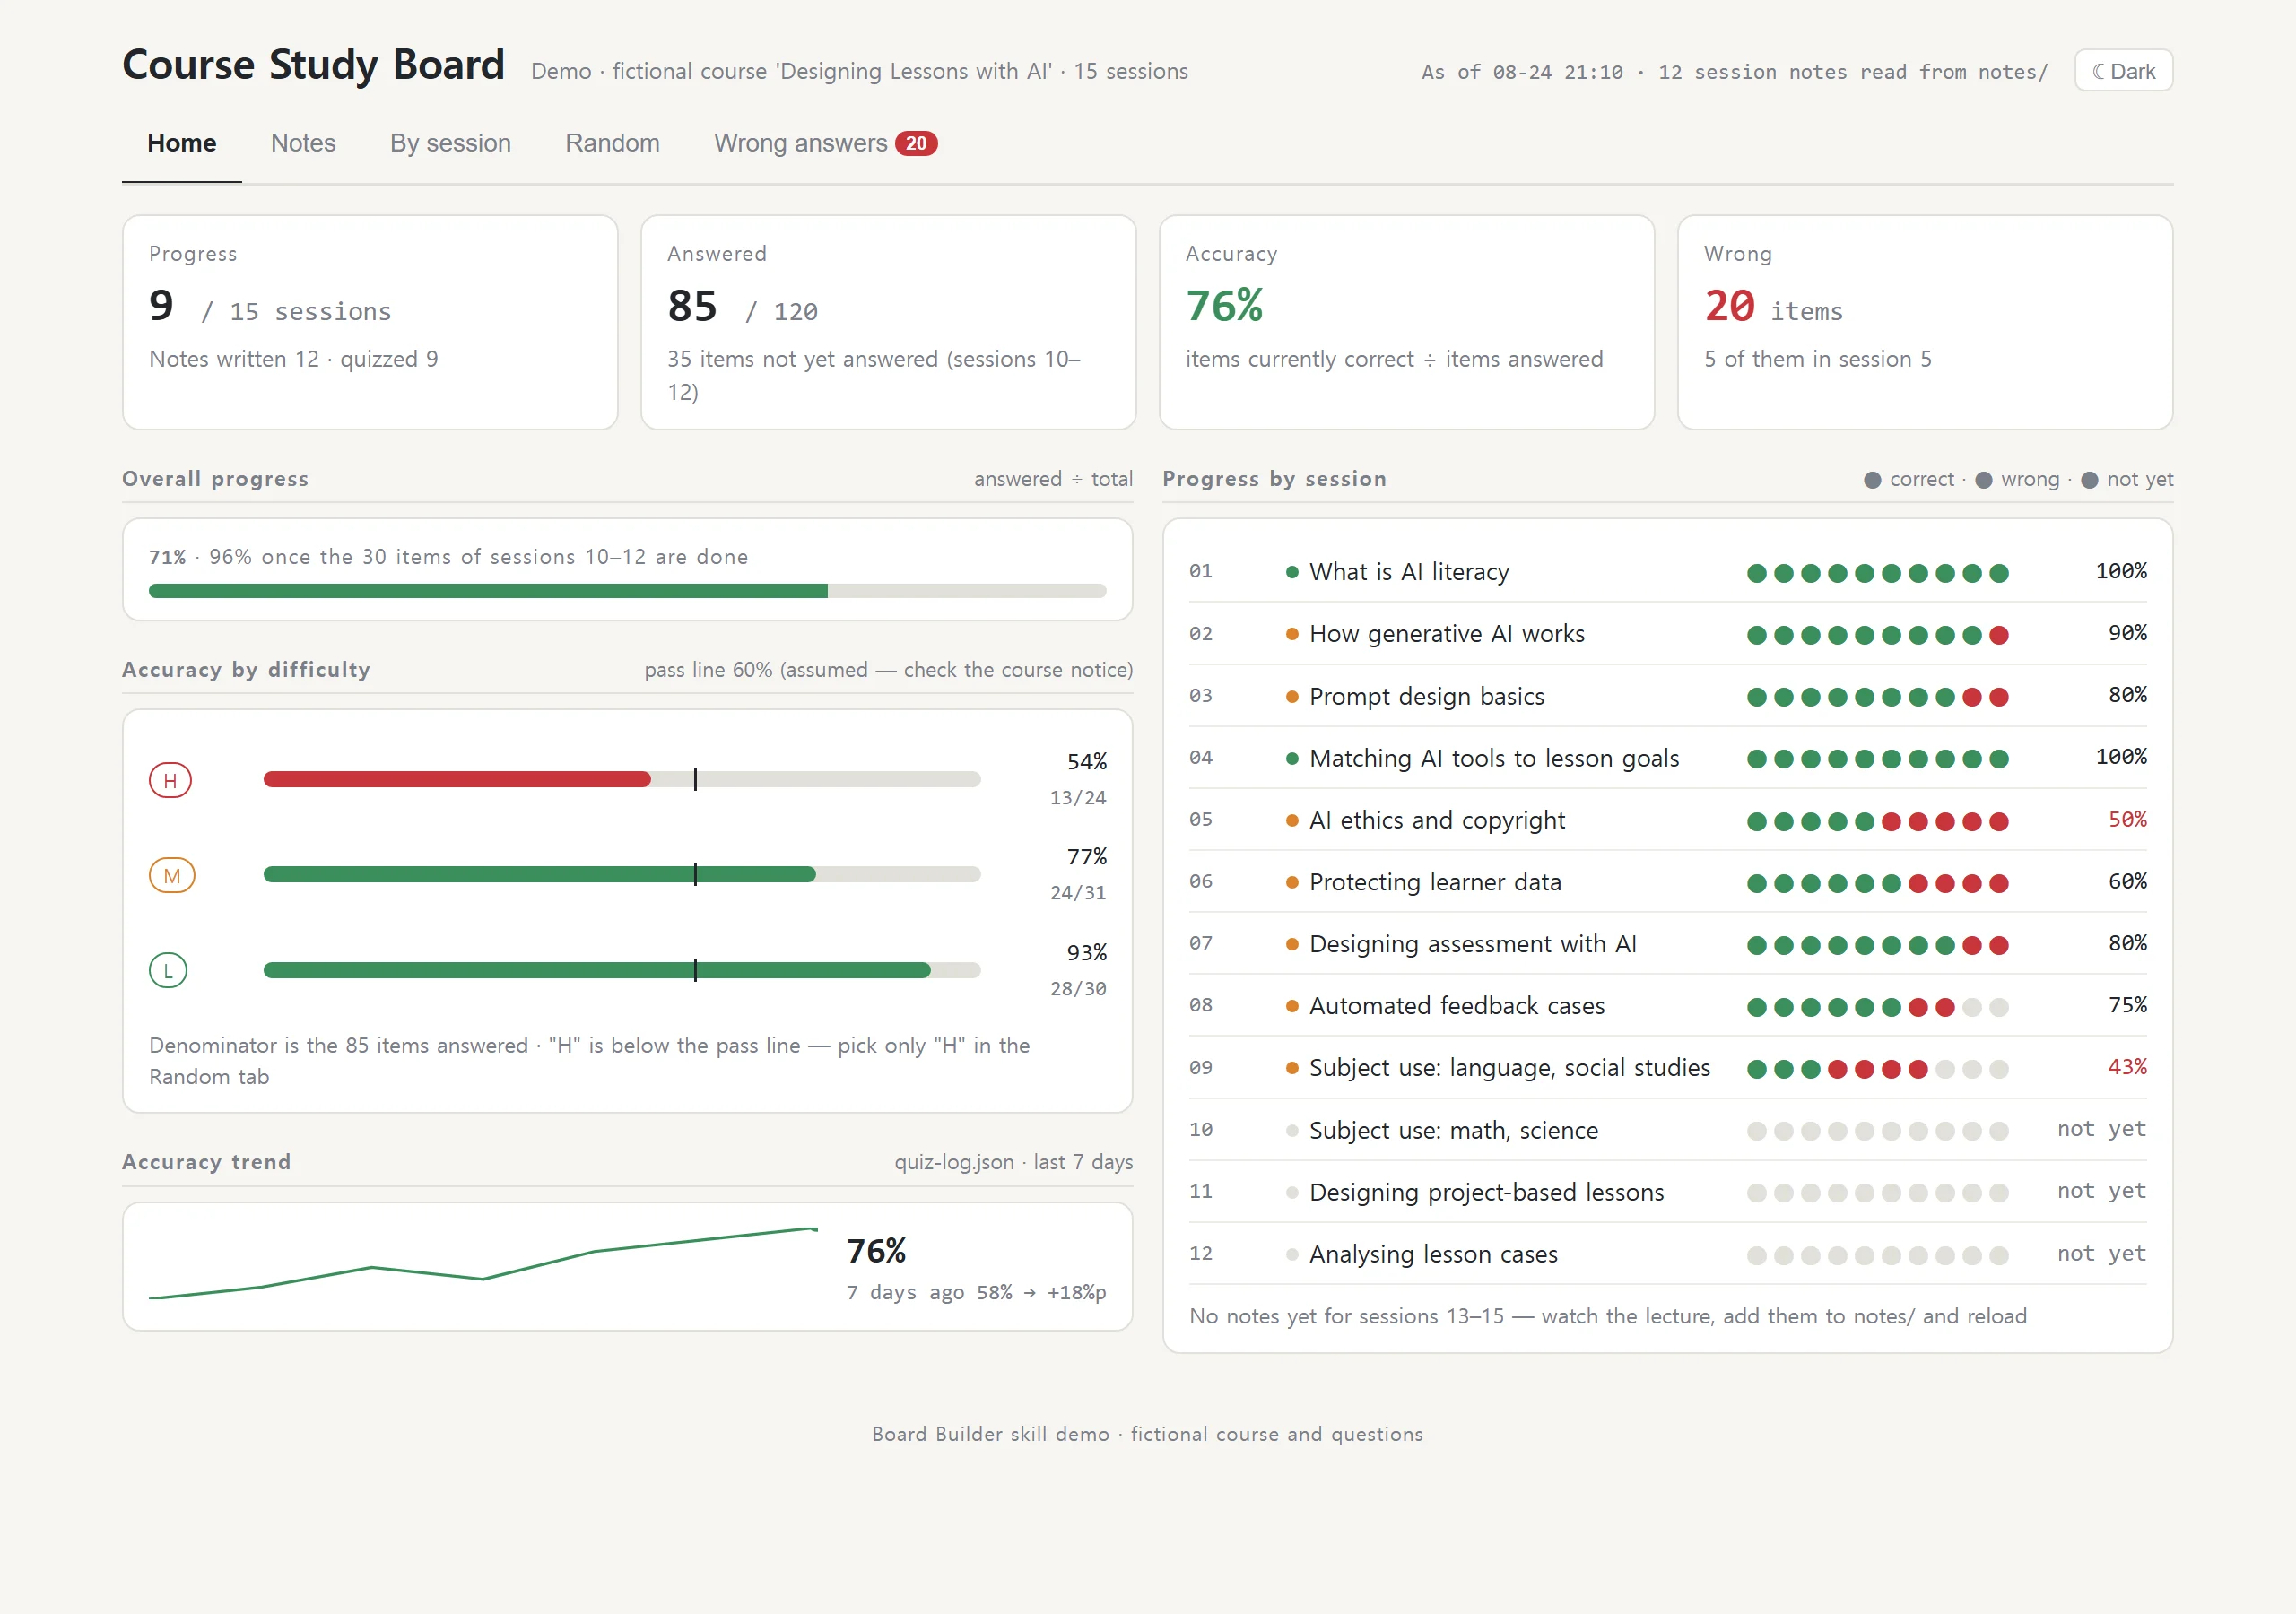Screen dimensions: 2296x1614
Task: Open session 02 How generative AI works
Action: [x=1667, y=633]
